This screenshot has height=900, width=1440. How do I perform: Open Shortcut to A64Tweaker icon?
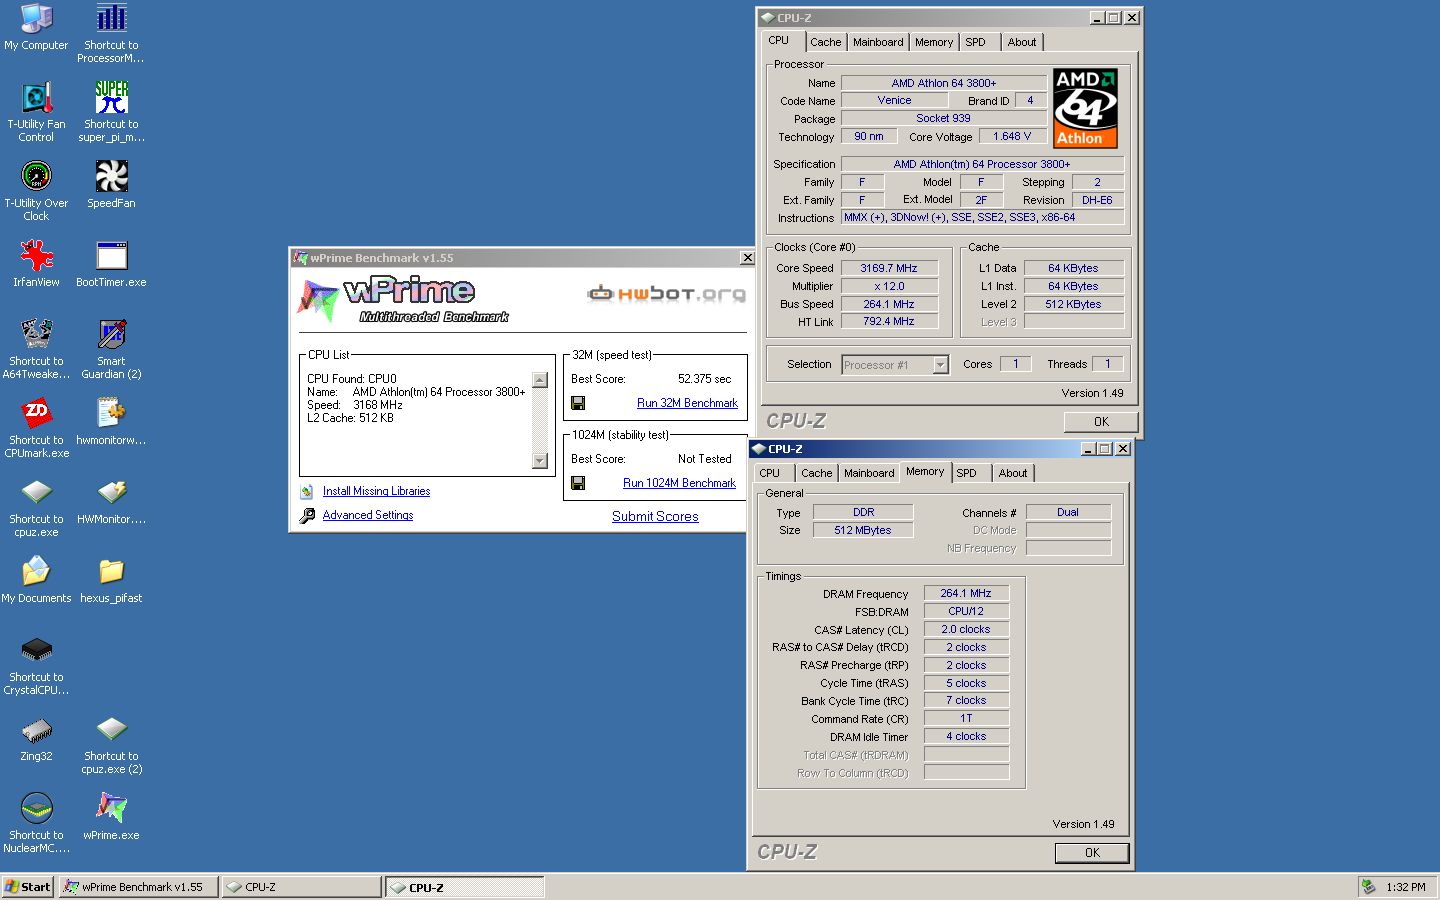tap(36, 334)
